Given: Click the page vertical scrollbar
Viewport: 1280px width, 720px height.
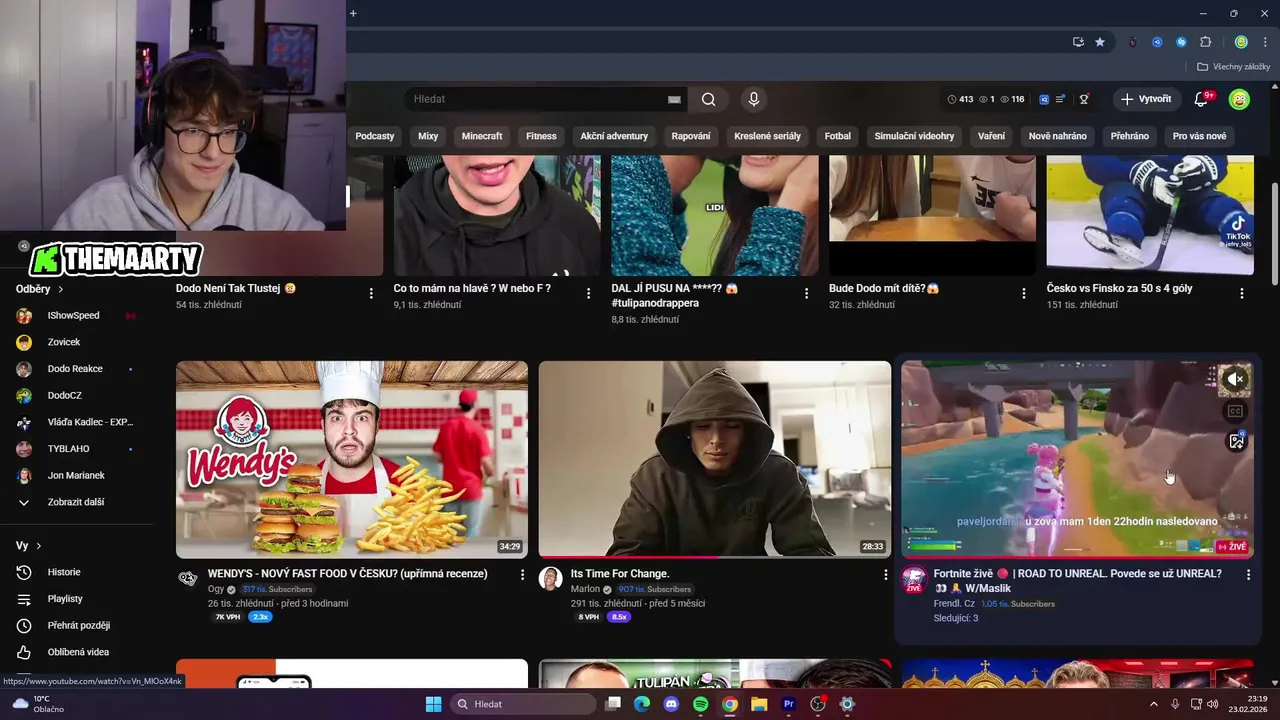Looking at the screenshot, I should (1274, 234).
